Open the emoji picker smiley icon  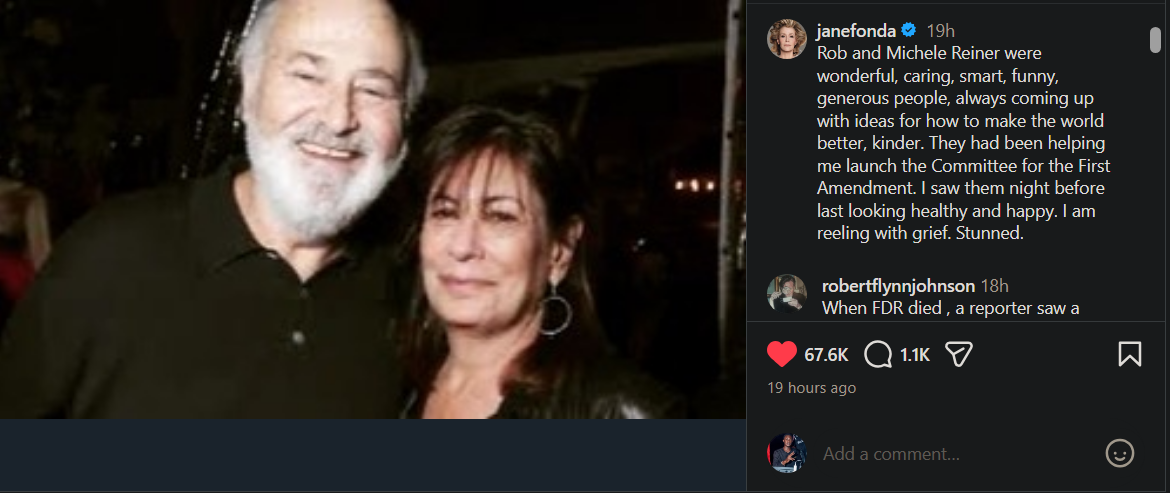click(x=1119, y=453)
